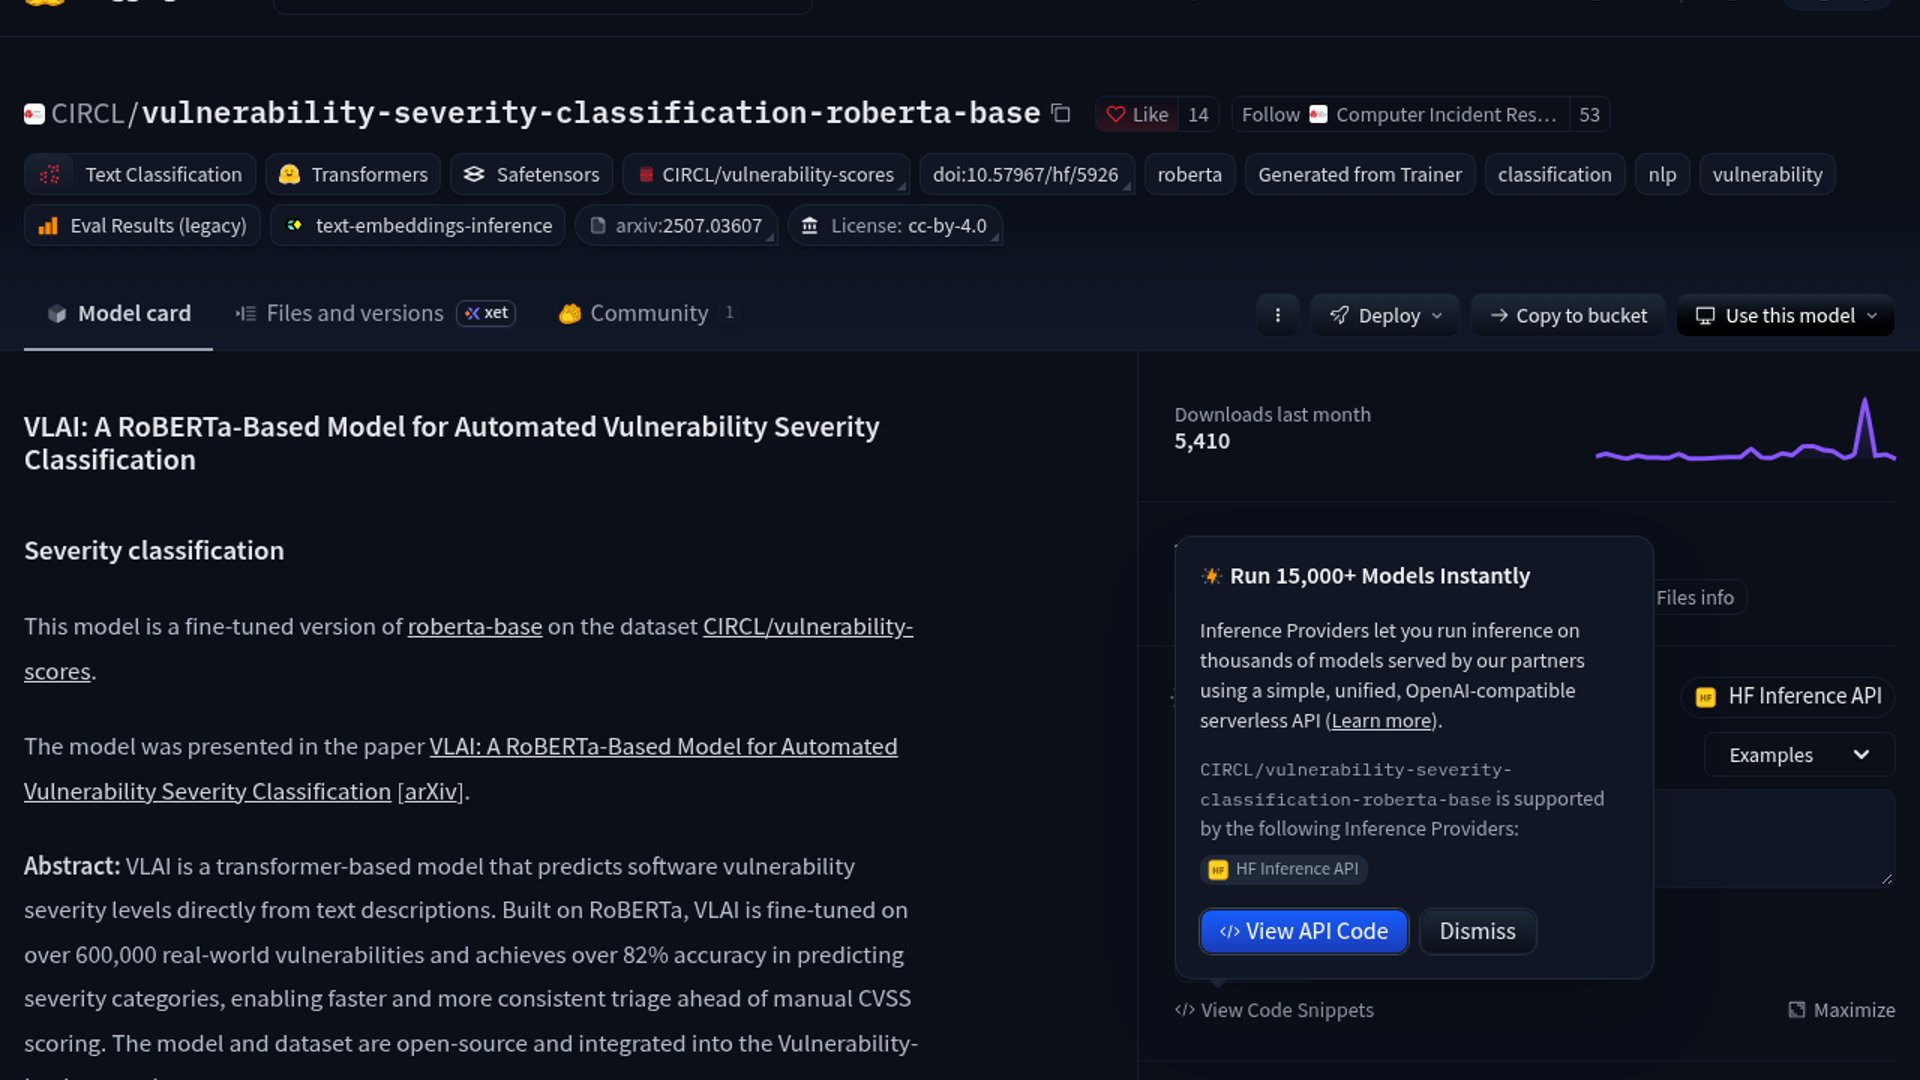Click the View API Code button
The height and width of the screenshot is (1080, 1920).
coord(1303,932)
